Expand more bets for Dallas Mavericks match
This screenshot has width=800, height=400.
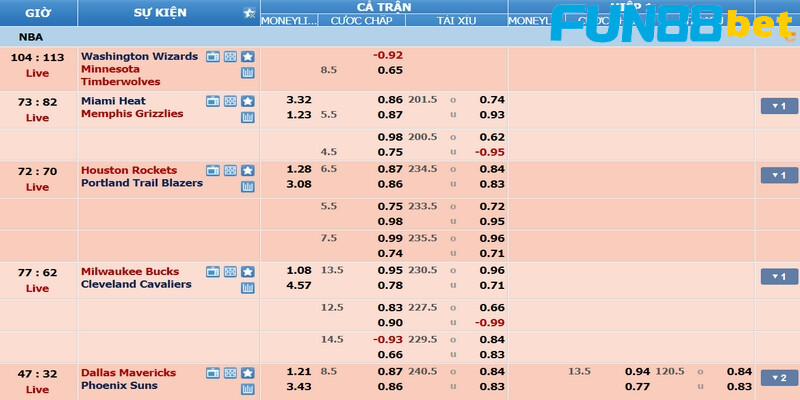pyautogui.click(x=779, y=378)
